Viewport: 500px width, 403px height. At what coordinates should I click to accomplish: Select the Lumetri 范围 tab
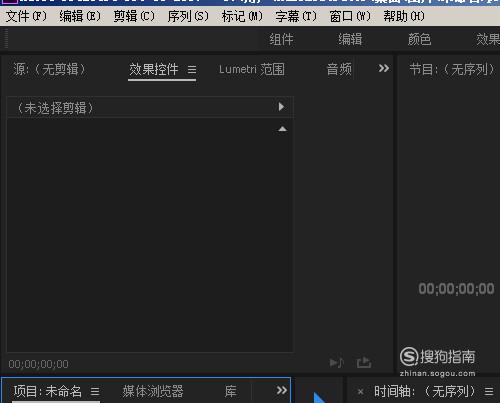tap(252, 69)
